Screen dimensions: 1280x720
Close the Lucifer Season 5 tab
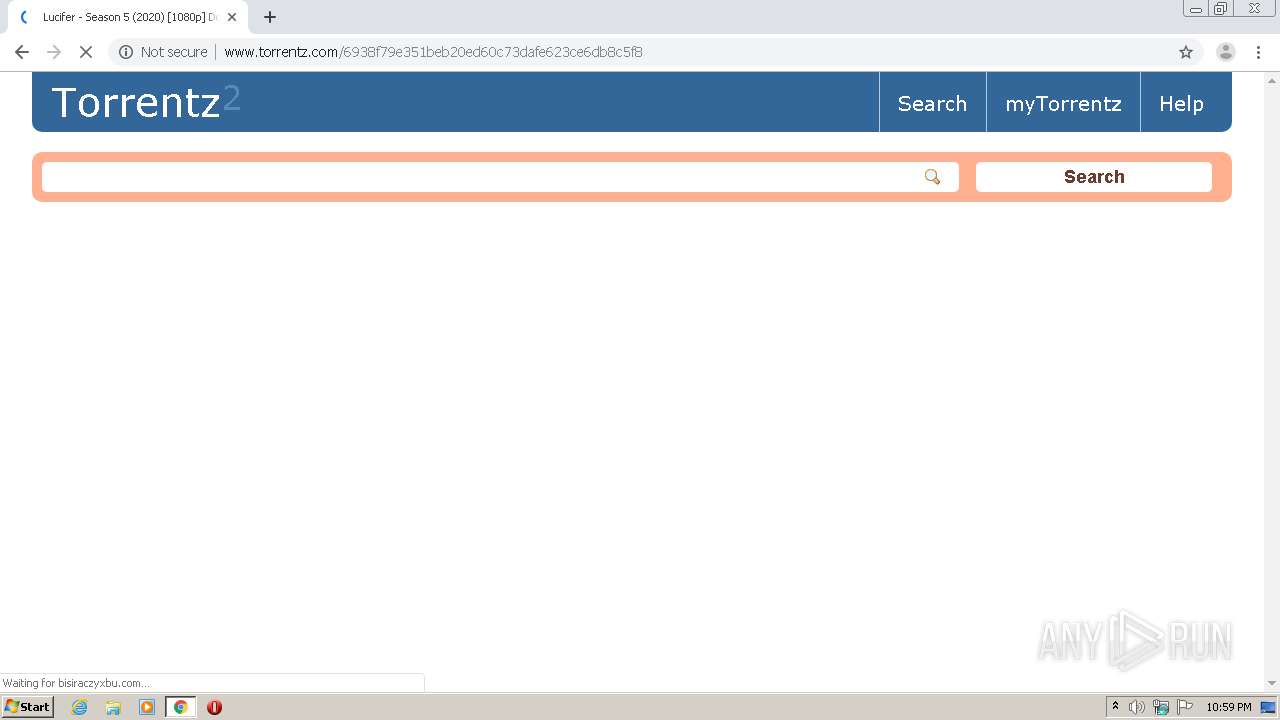(232, 17)
